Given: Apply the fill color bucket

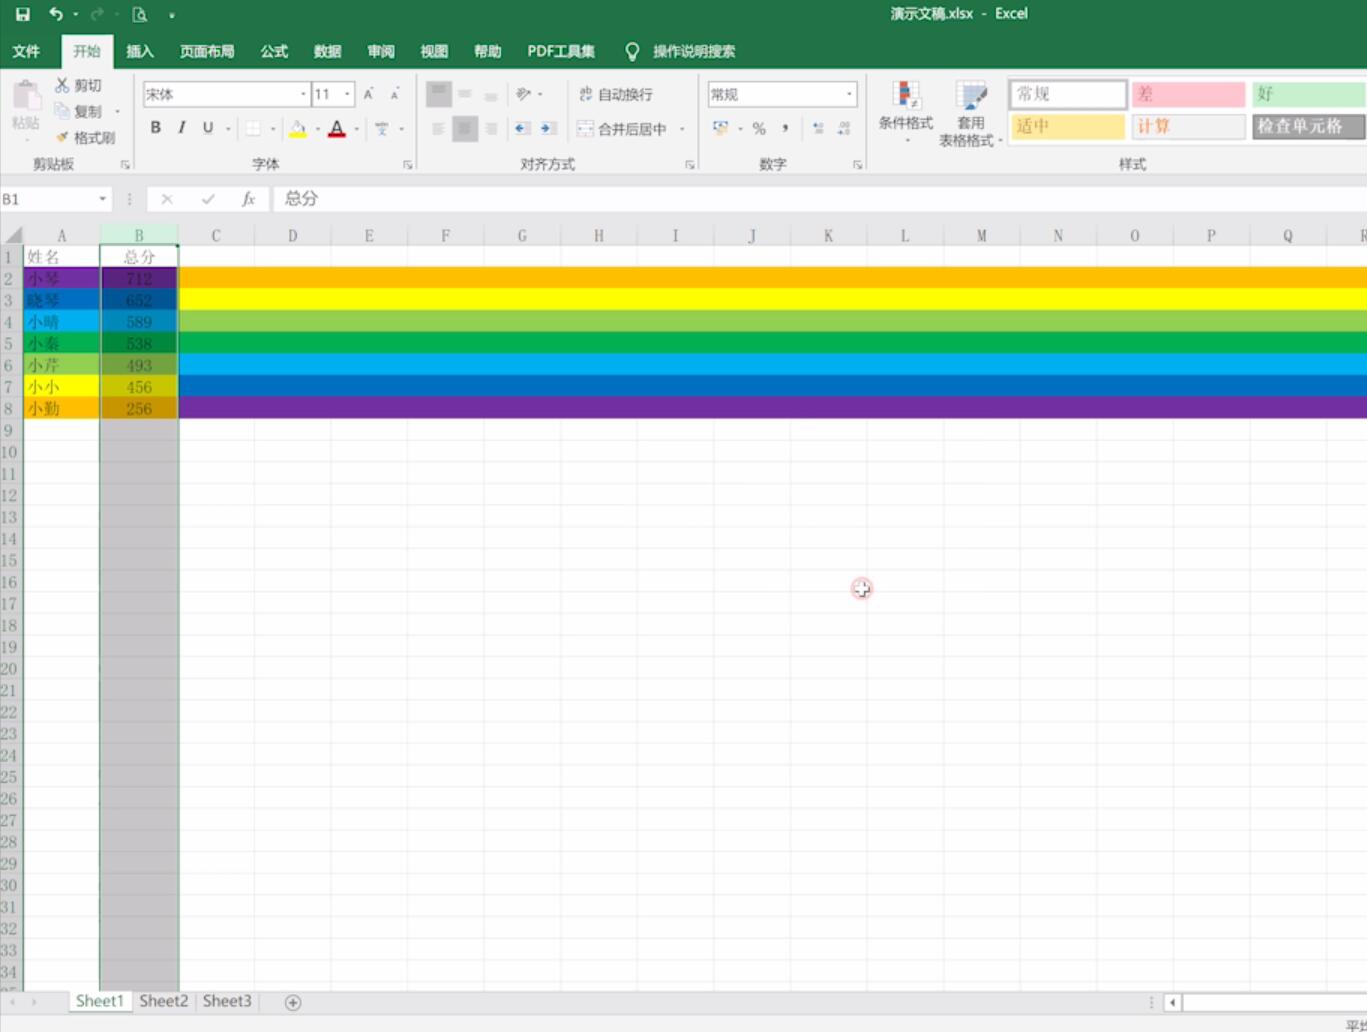Looking at the screenshot, I should point(298,128).
